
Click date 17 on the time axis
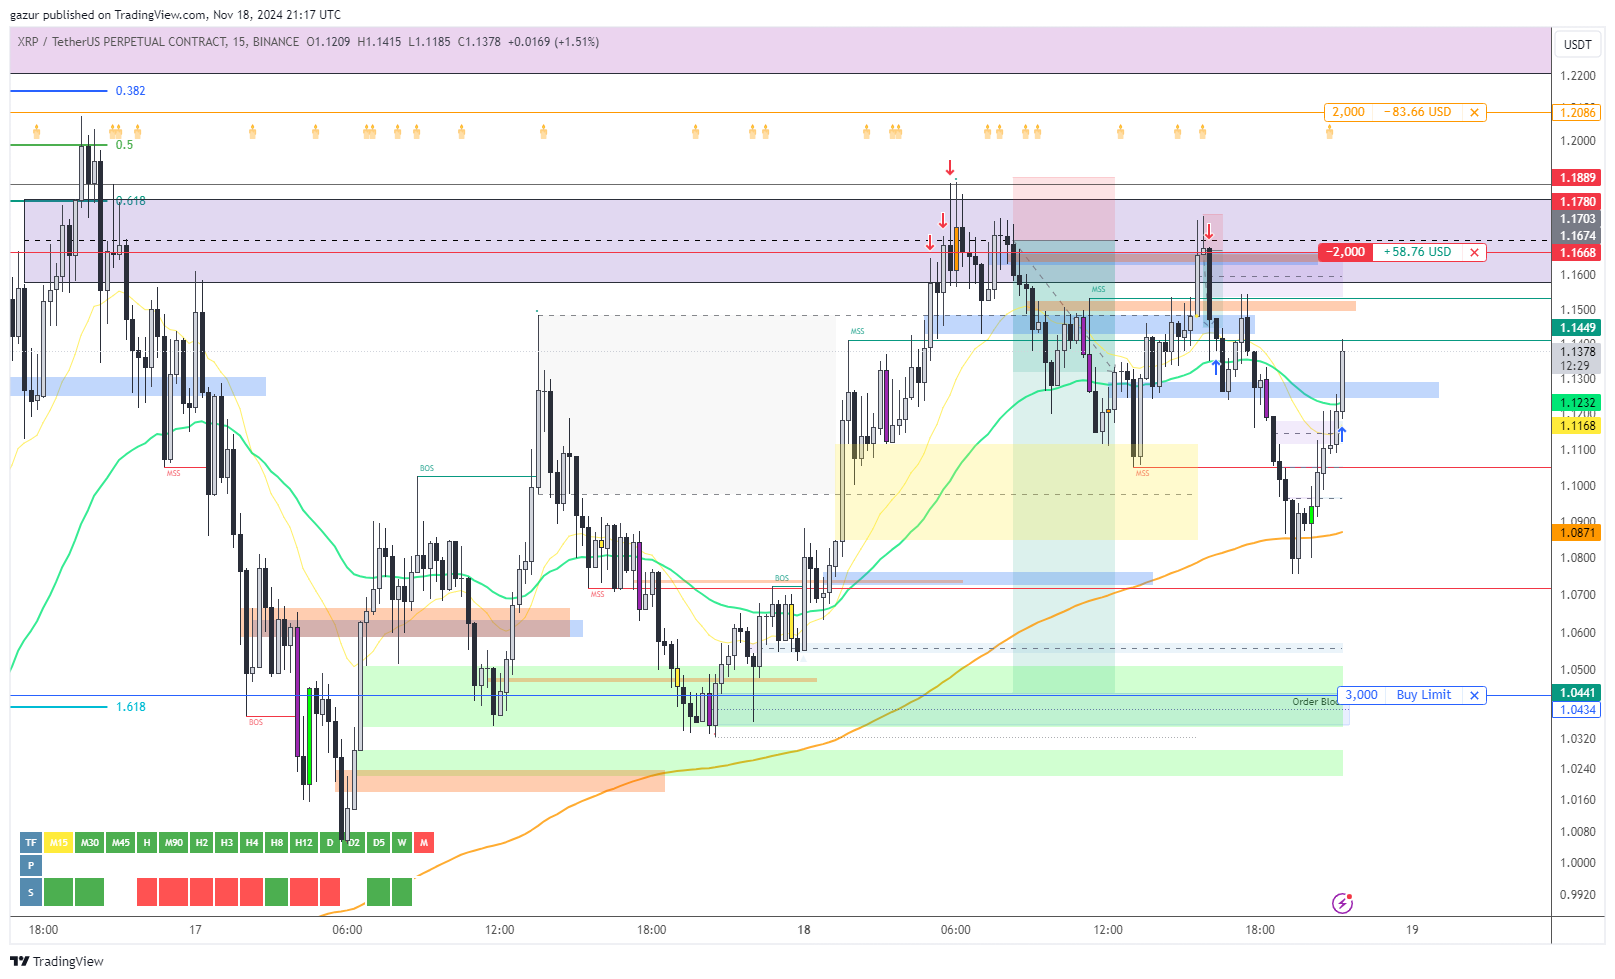click(195, 930)
